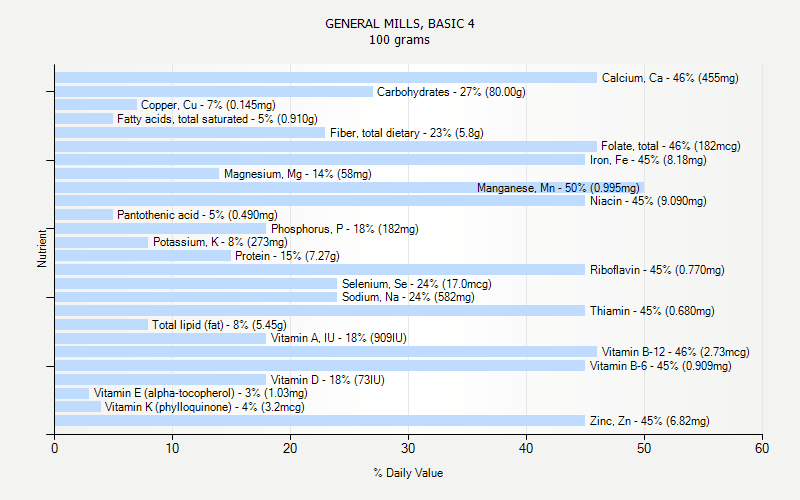The image size is (800, 500).
Task: Click the x-axis tick label 10
Action: (x=172, y=448)
